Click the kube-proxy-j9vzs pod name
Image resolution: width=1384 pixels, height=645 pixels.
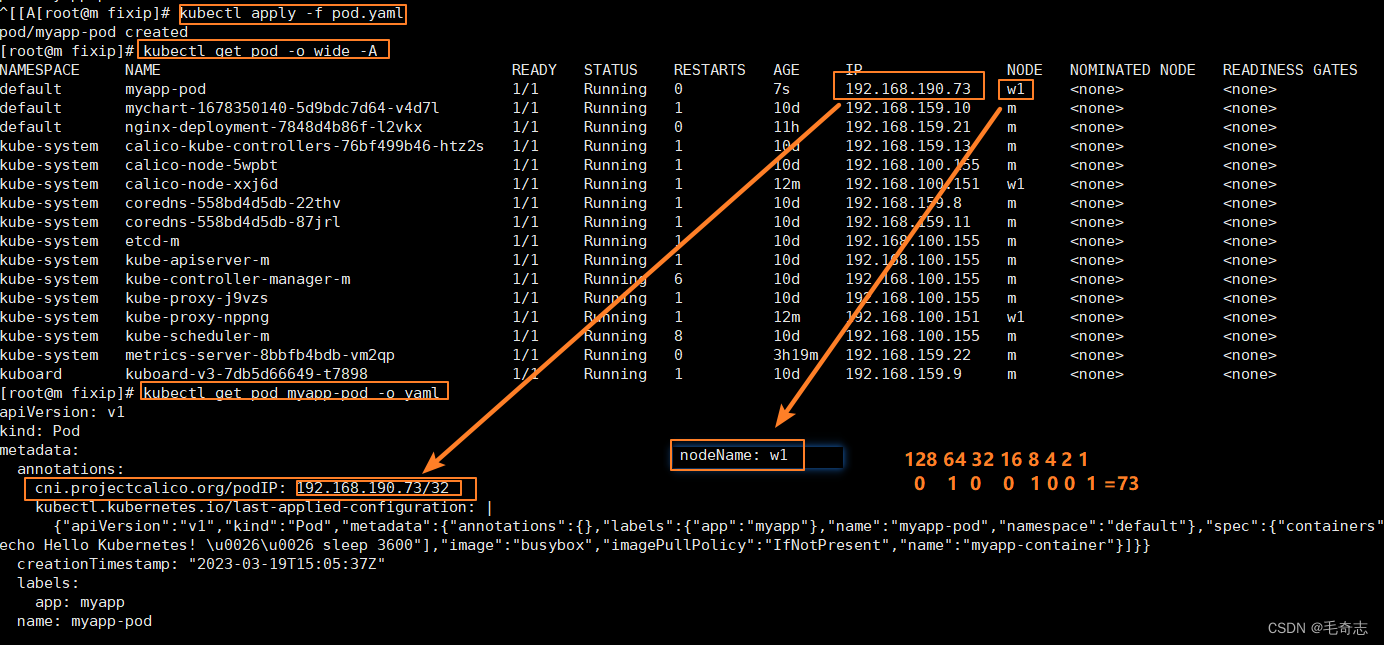coord(196,298)
